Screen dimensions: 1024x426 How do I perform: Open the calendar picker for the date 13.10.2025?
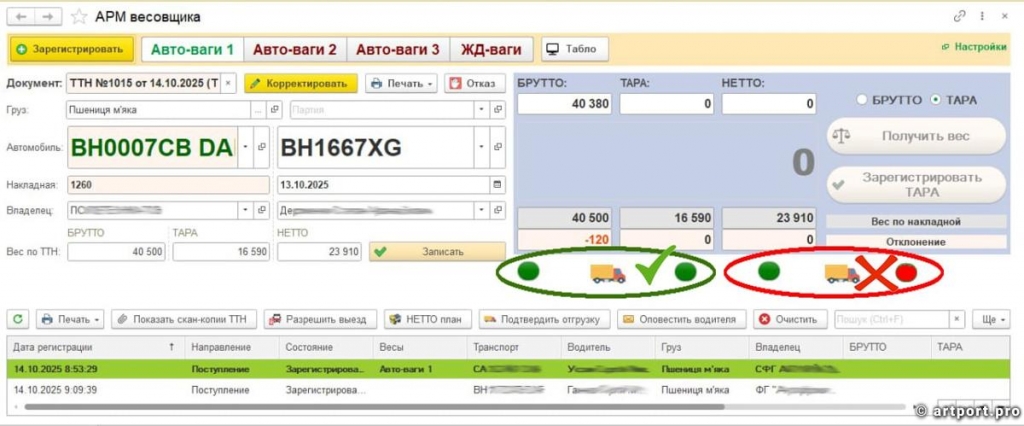coord(498,184)
